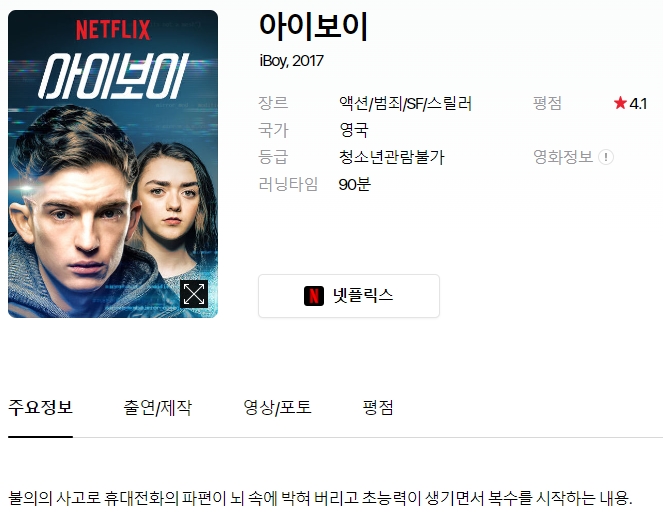Viewport: 663px width, 516px height.
Task: Click the country value 영국
Action: 353,130
